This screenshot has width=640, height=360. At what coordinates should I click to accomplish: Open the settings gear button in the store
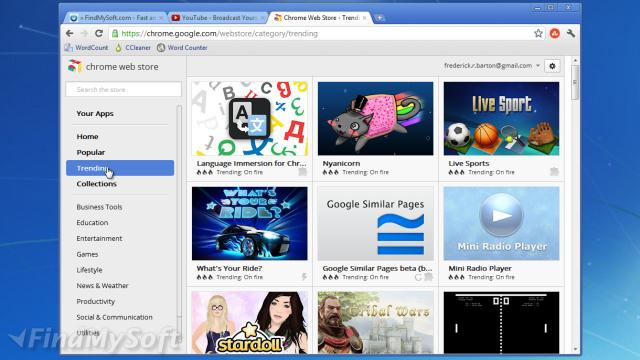pos(552,66)
